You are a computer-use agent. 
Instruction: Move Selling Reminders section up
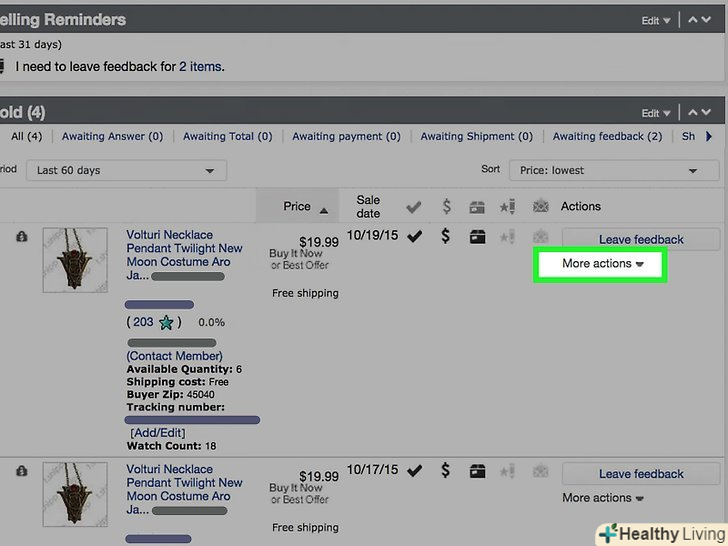692,20
